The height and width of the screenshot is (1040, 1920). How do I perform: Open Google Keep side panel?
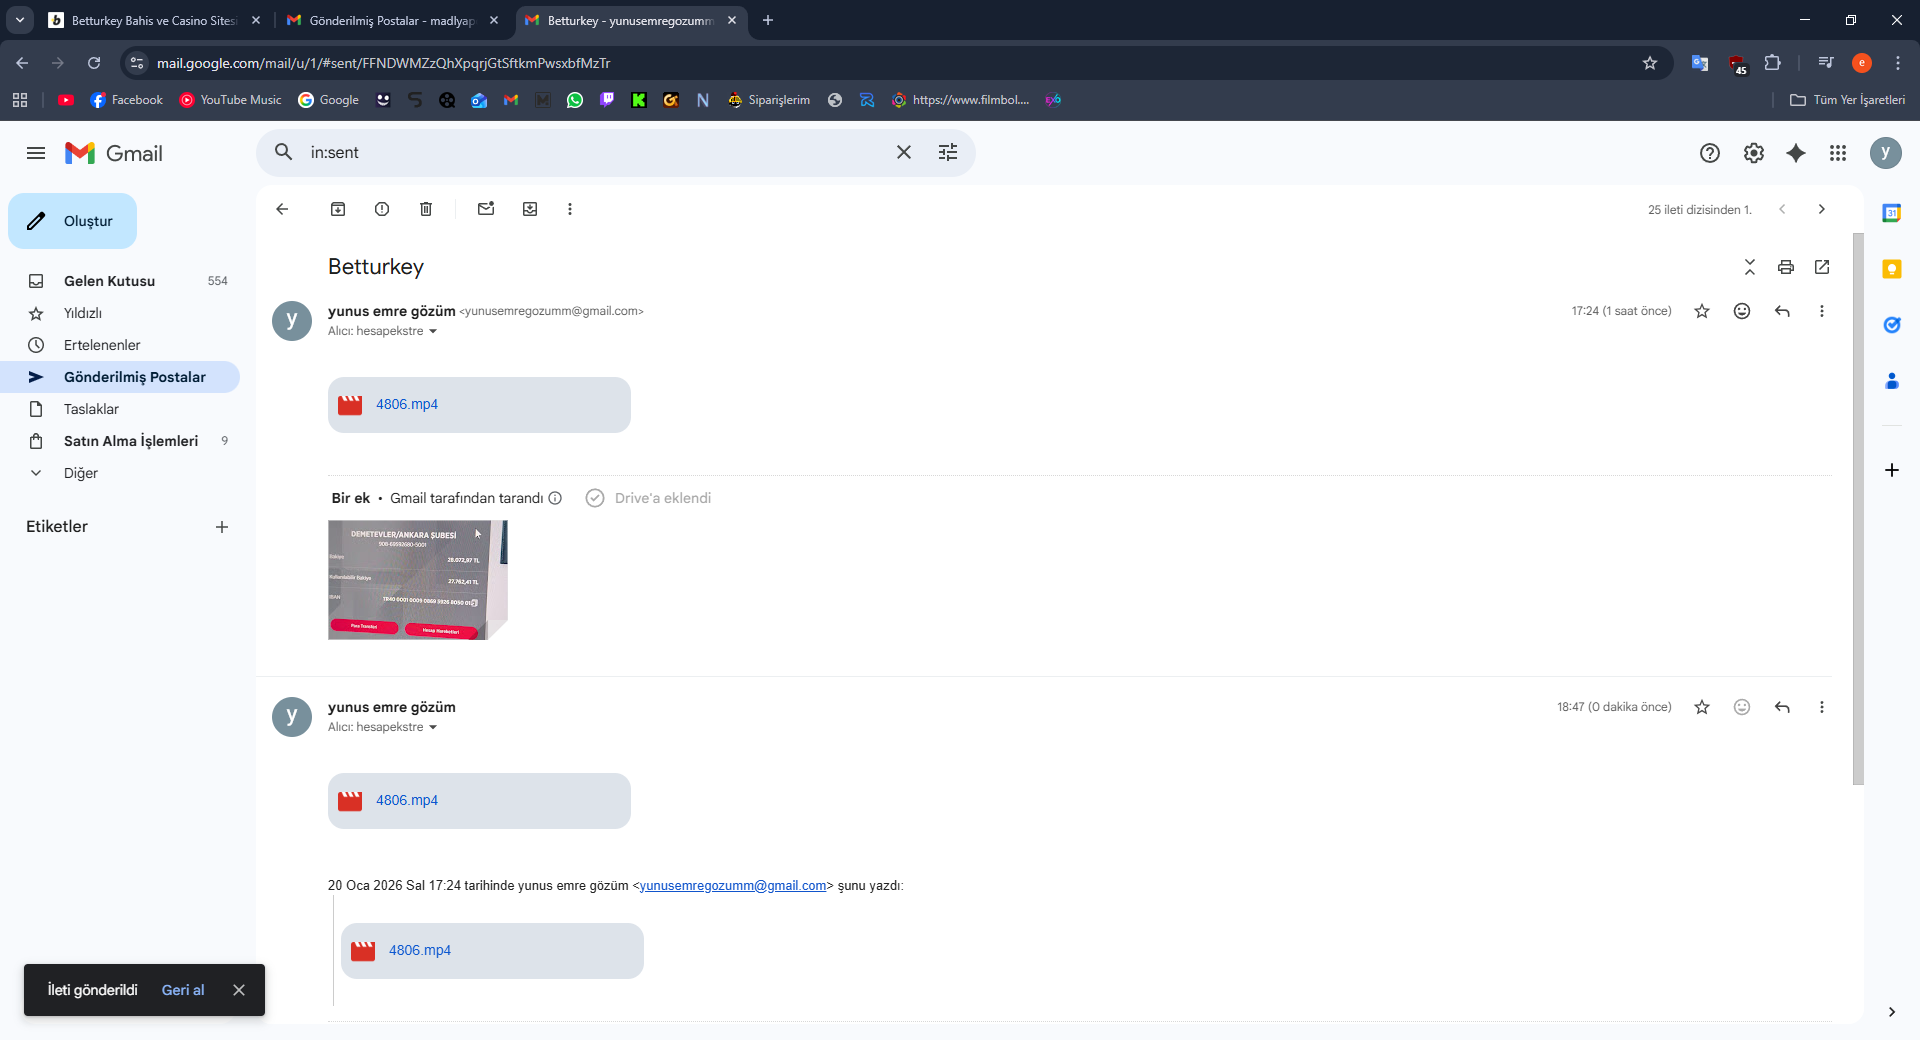click(x=1892, y=269)
